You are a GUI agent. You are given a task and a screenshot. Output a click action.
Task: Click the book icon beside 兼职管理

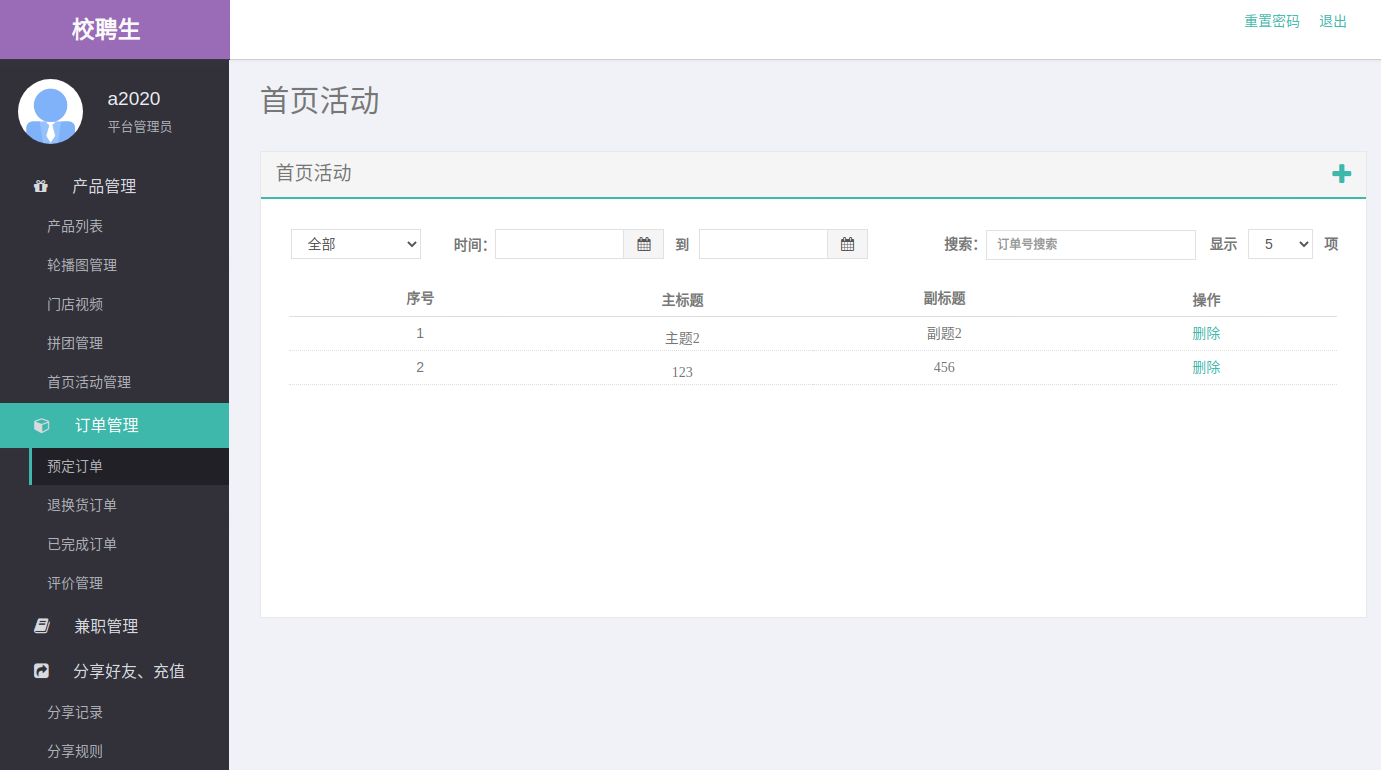(x=41, y=626)
